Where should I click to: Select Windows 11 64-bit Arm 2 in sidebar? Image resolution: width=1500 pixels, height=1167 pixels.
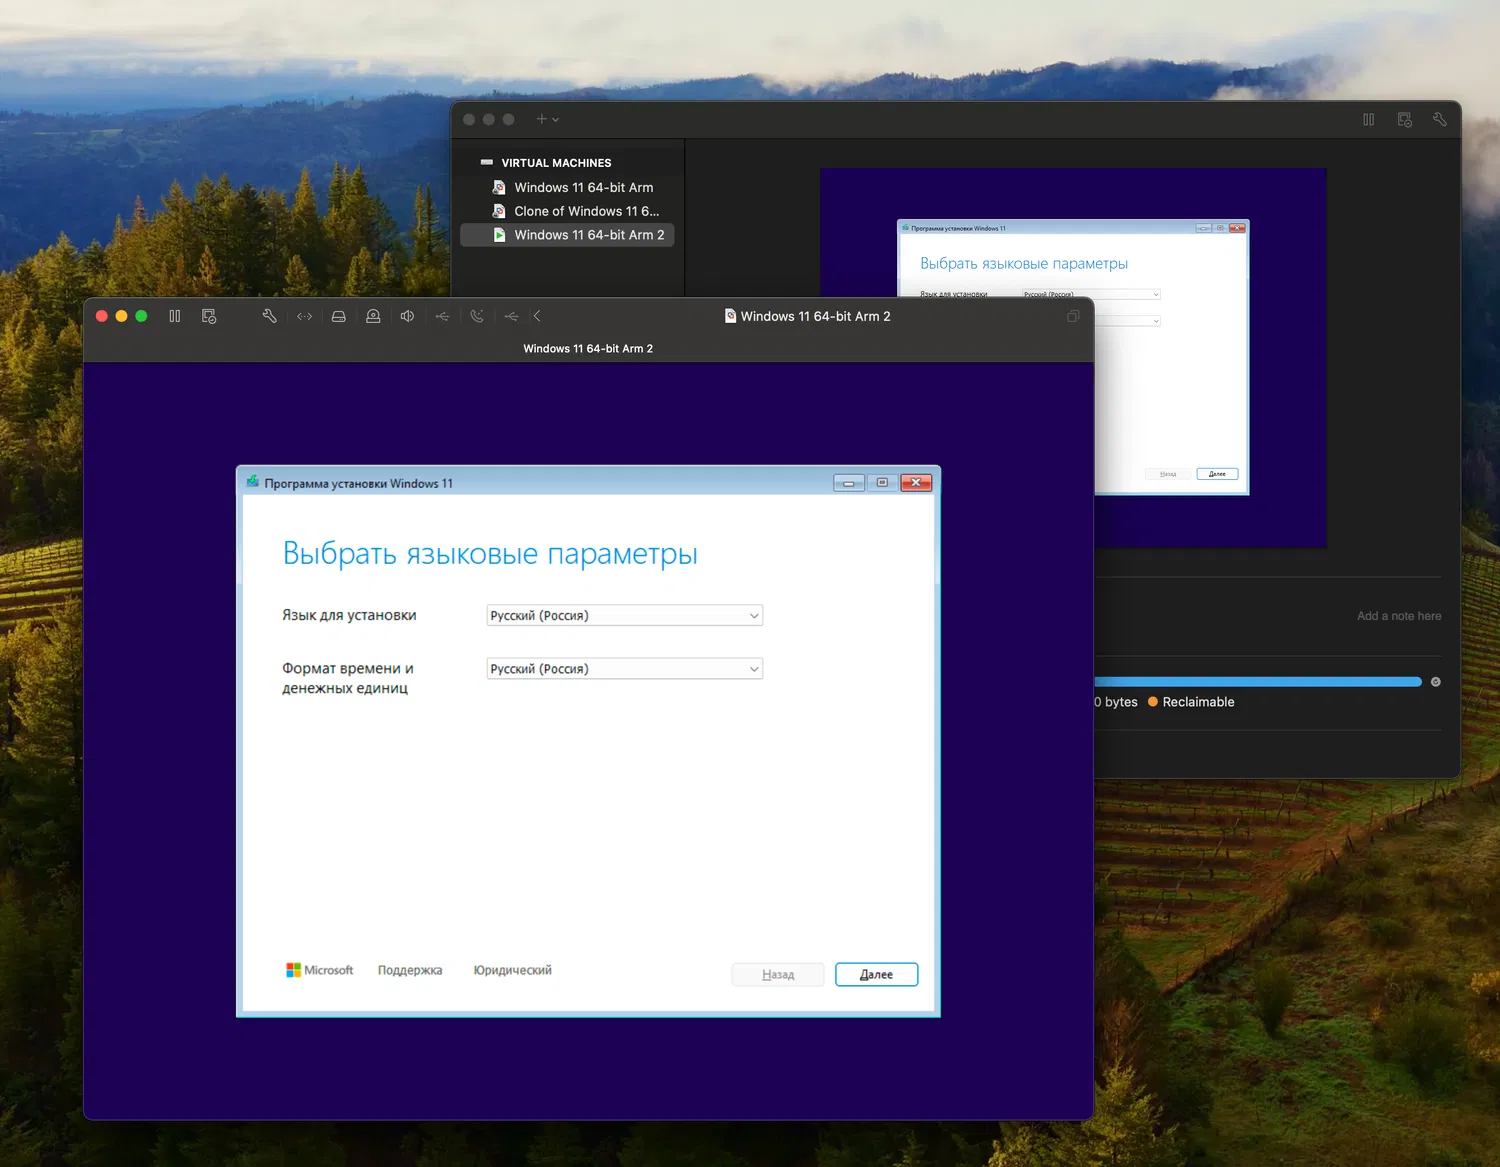point(567,235)
